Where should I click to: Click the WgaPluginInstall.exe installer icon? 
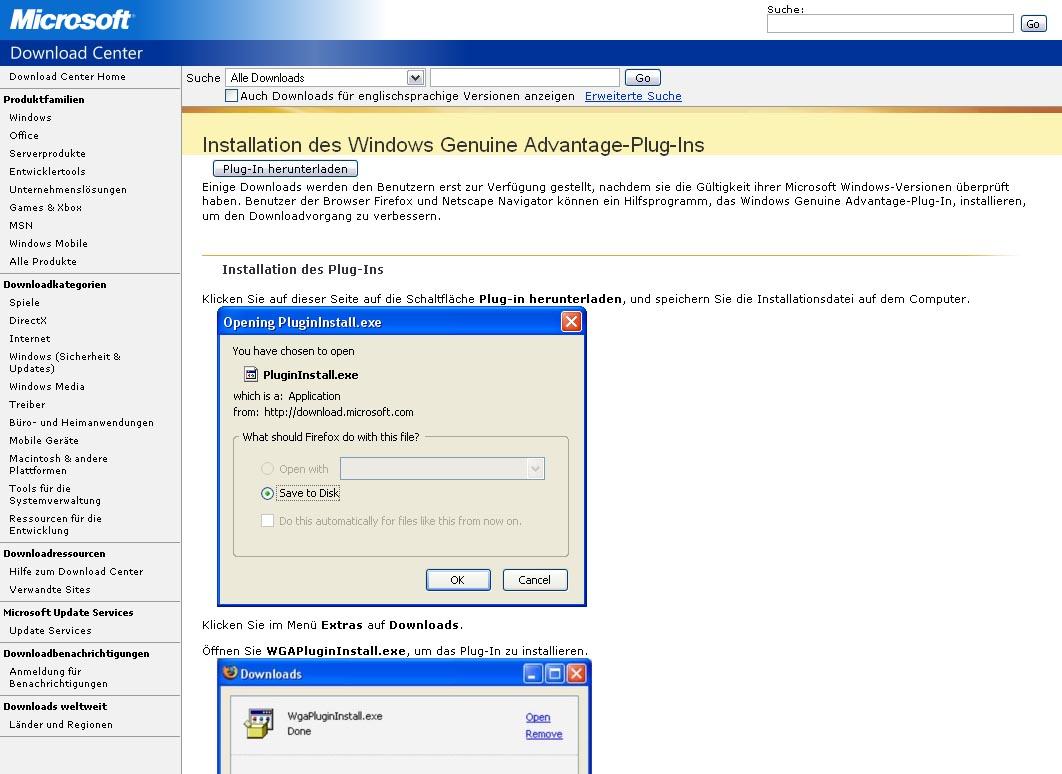(x=259, y=723)
